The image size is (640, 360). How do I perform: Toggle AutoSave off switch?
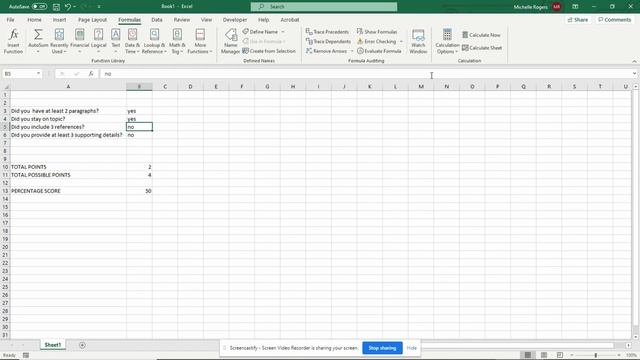(39, 7)
